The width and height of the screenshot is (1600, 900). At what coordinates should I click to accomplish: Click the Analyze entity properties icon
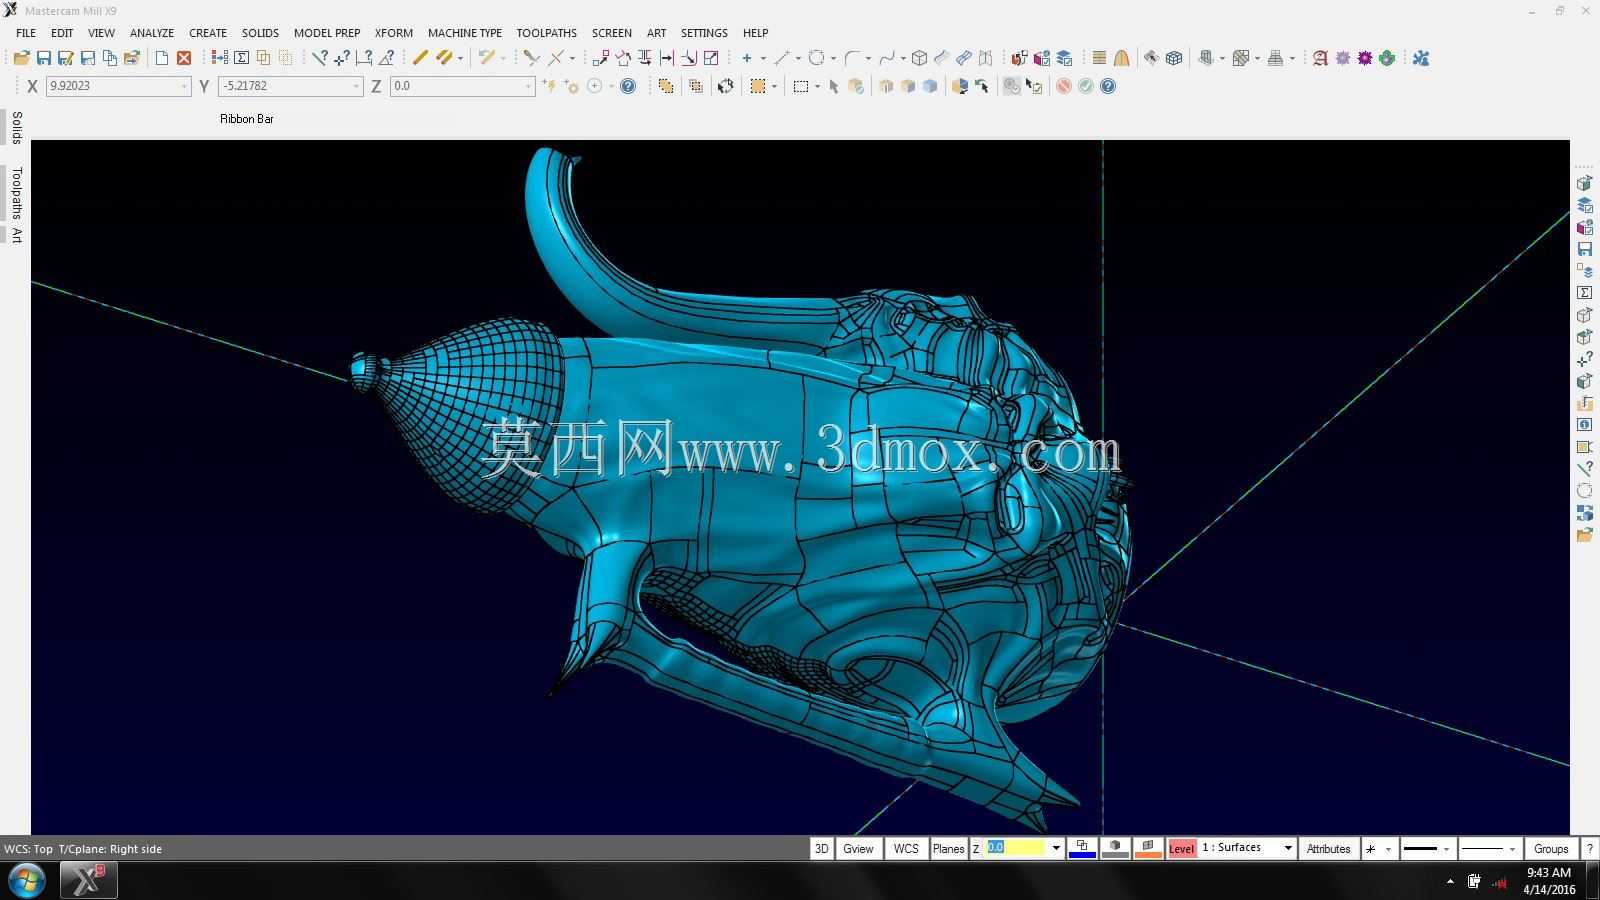[x=319, y=58]
